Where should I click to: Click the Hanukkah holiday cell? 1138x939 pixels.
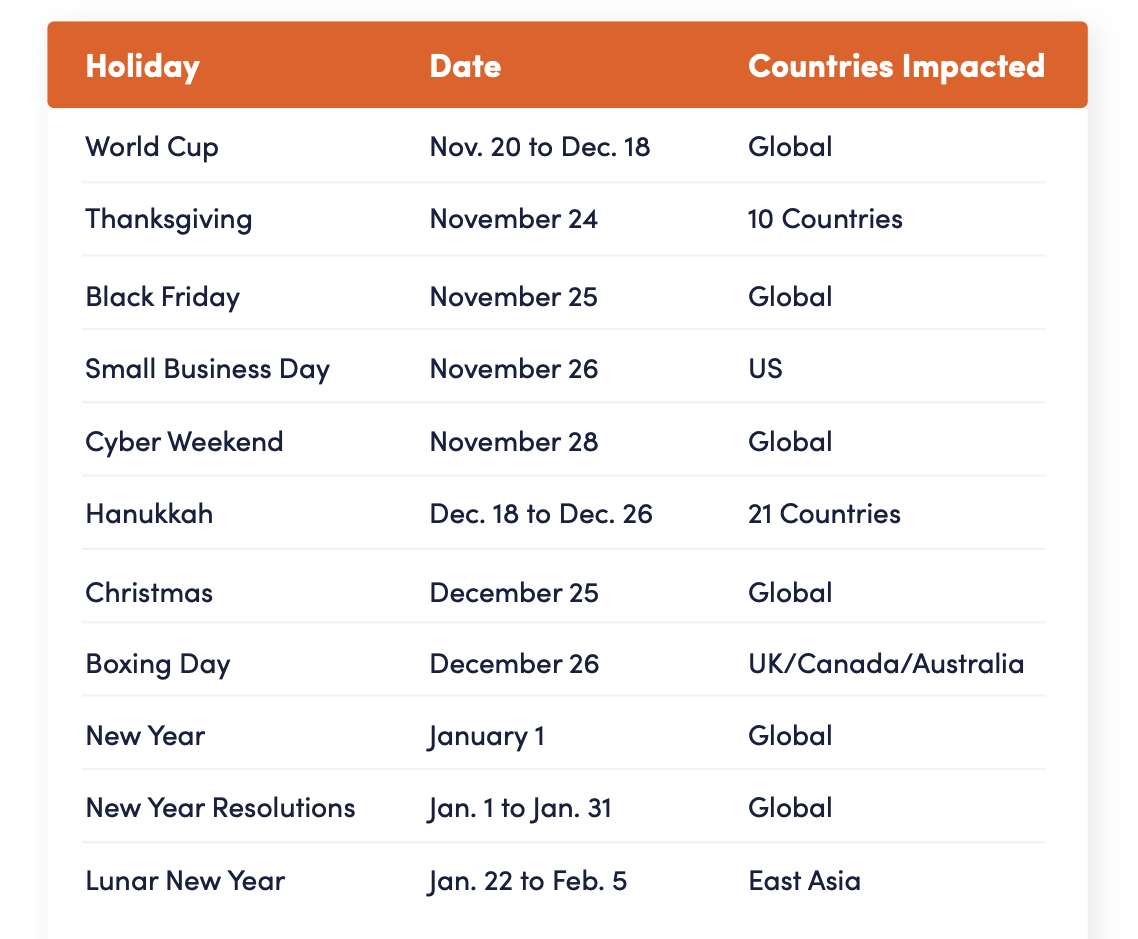150,514
